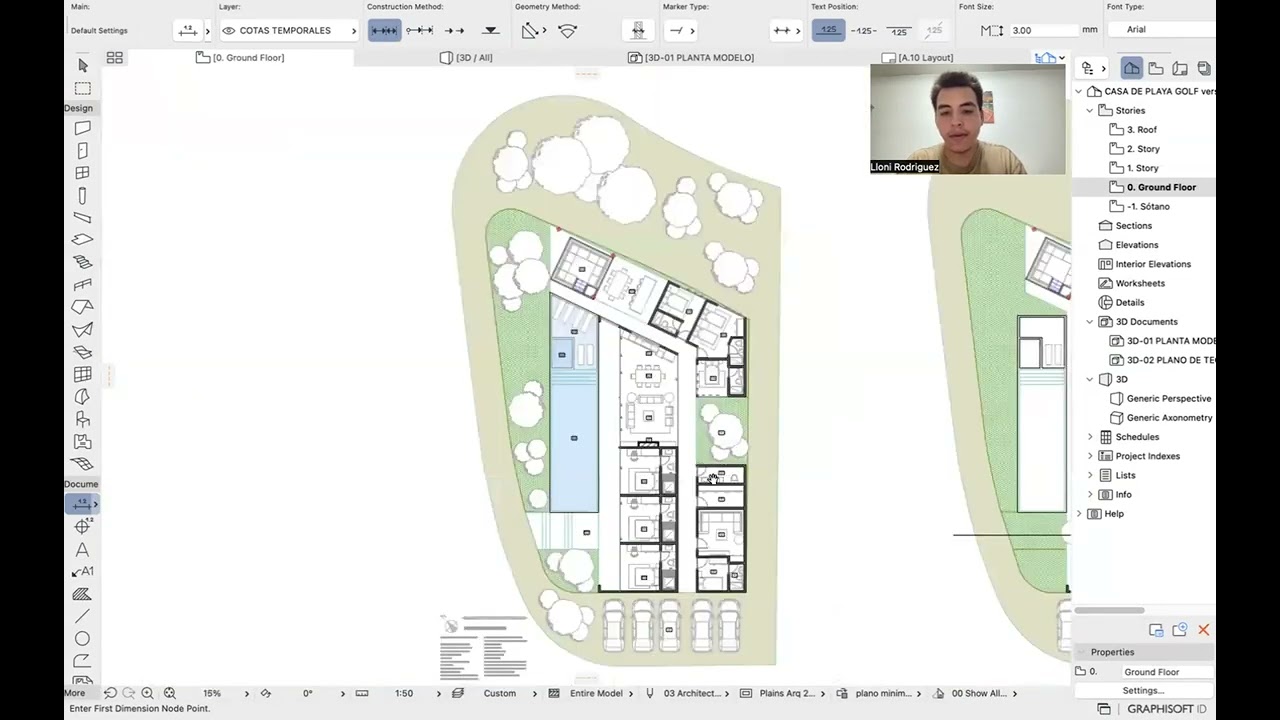This screenshot has height=720, width=1280.
Task: Select text position above line (highlighted 125)
Action: [x=828, y=31]
